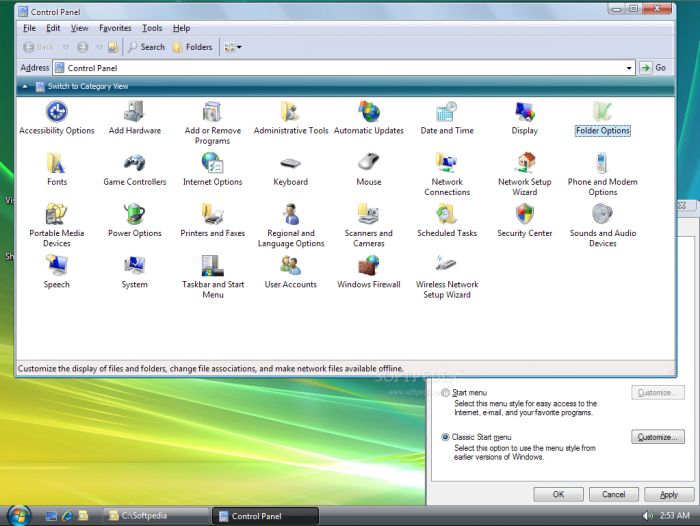
Task: Click OK in the Start Menu dialog
Action: pyautogui.click(x=558, y=494)
